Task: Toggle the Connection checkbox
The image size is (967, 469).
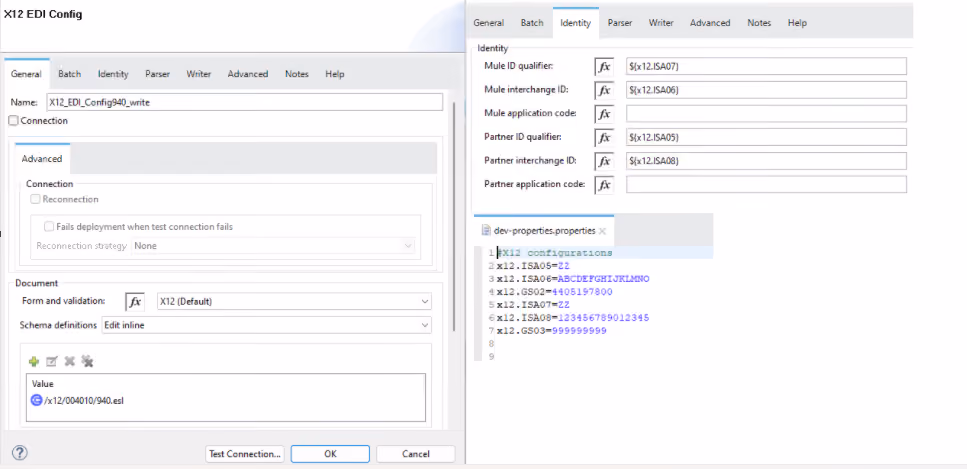Action: click(x=14, y=121)
